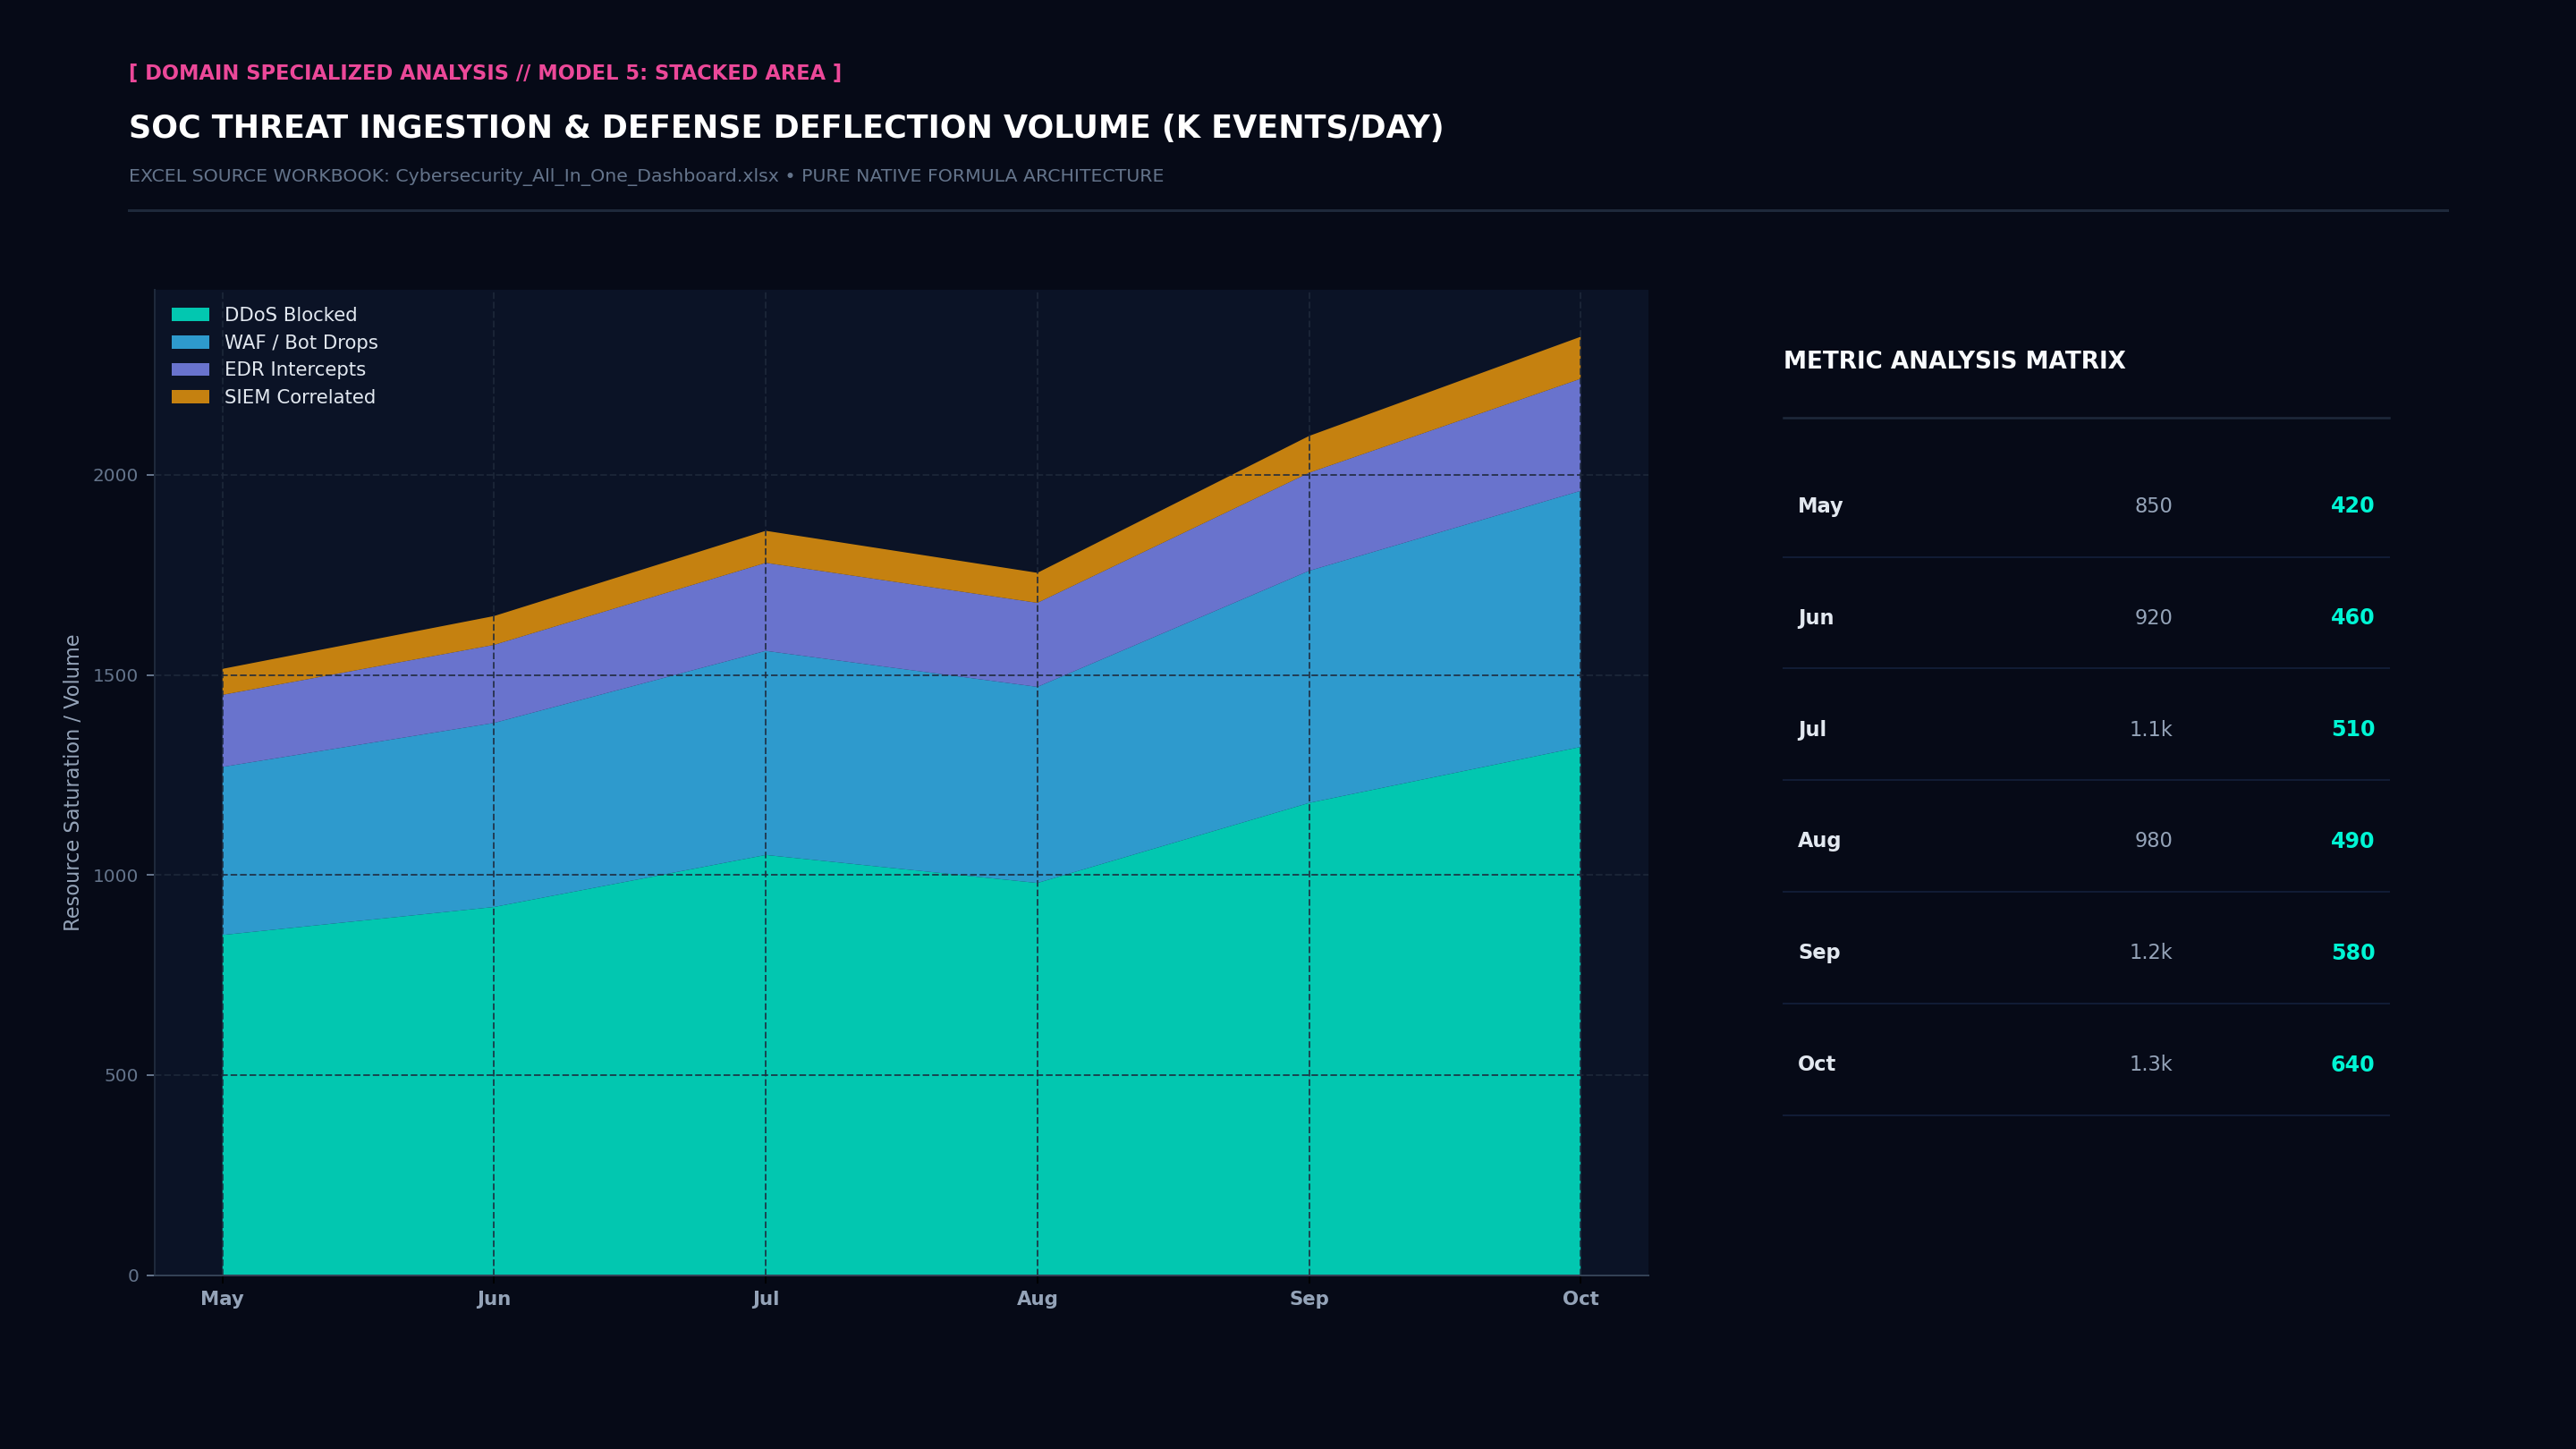Click the 1.2k value in Sep row

(2150, 952)
